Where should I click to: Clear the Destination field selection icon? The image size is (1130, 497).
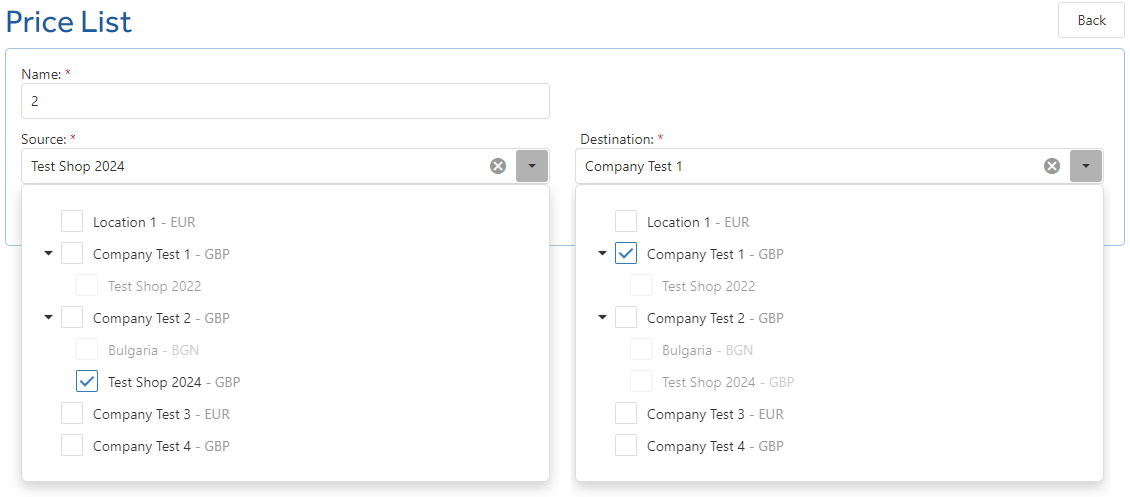pos(1052,166)
